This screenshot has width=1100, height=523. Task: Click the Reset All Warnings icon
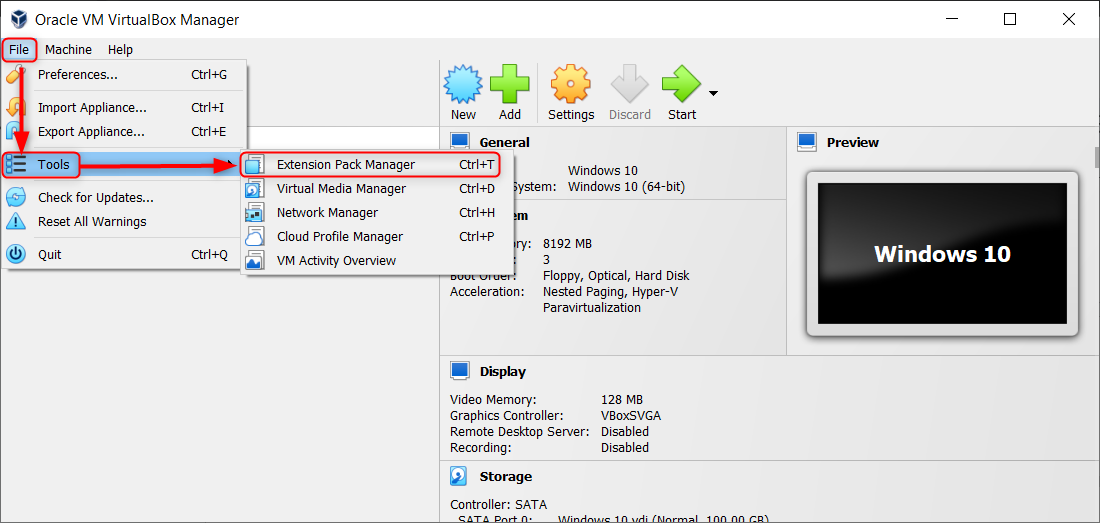click(x=15, y=222)
